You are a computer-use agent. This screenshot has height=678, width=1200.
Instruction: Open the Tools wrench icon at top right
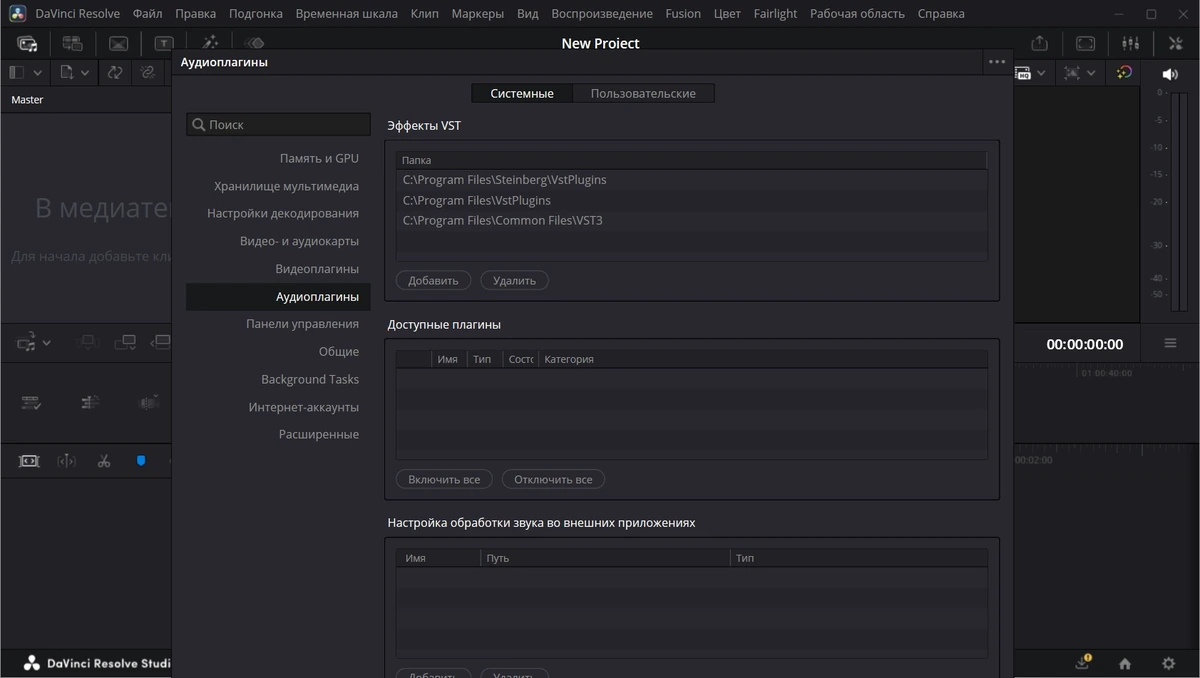1175,43
